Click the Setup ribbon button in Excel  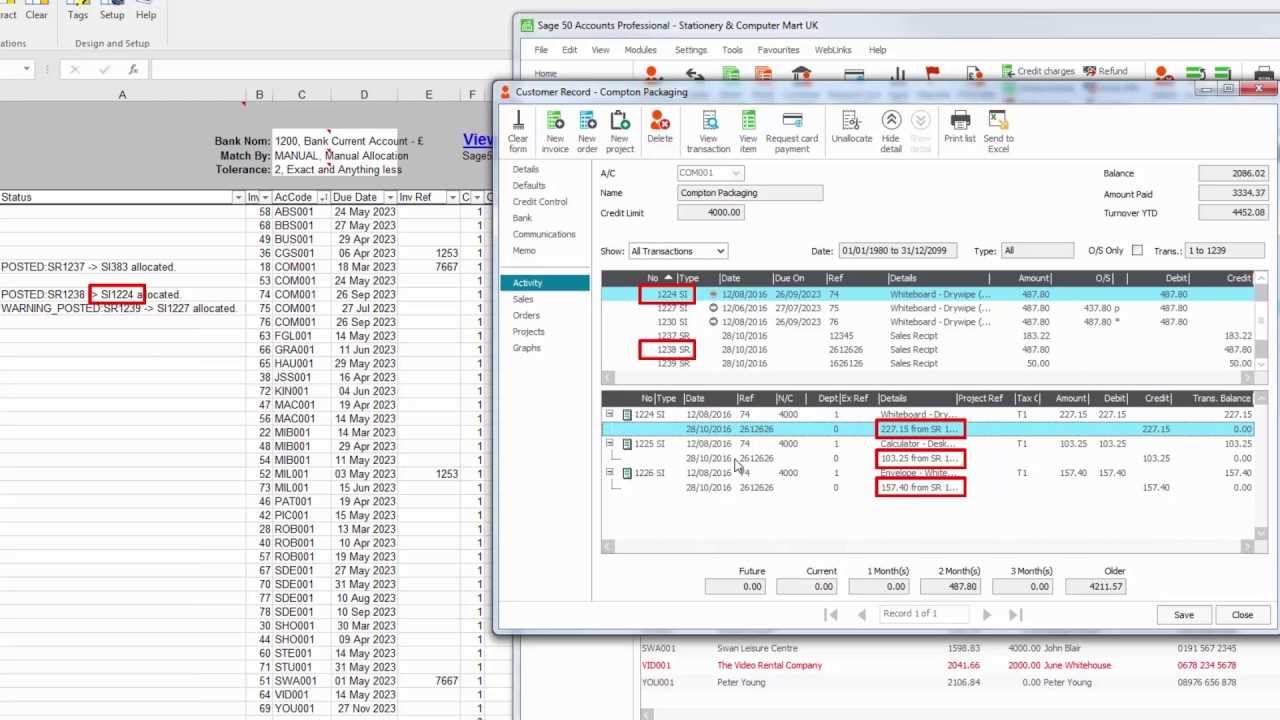pos(112,11)
